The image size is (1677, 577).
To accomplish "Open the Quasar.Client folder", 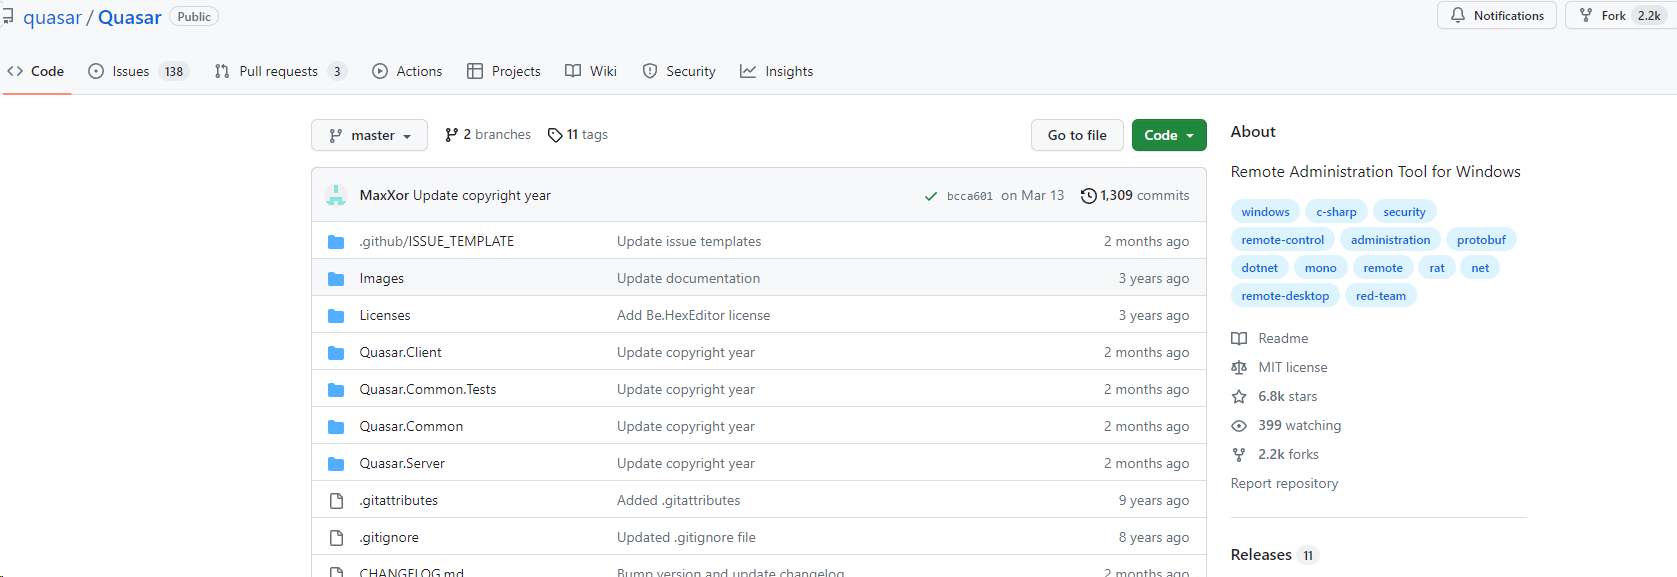I will coord(401,352).
